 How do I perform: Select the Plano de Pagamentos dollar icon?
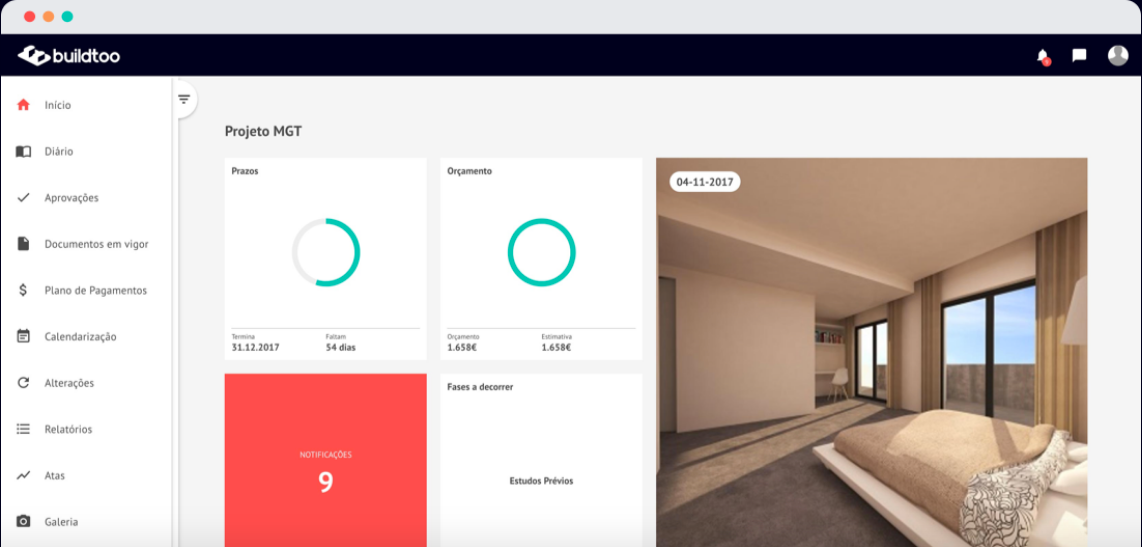[24, 290]
